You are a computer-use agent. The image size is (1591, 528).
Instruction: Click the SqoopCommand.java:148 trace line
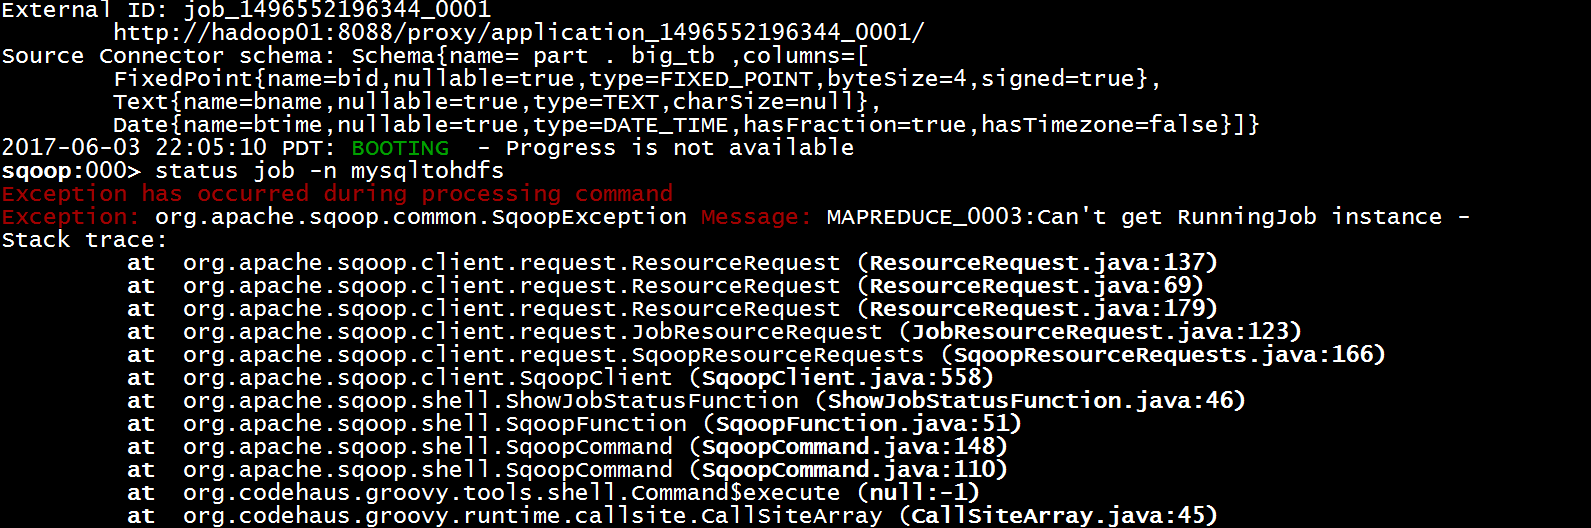567,447
